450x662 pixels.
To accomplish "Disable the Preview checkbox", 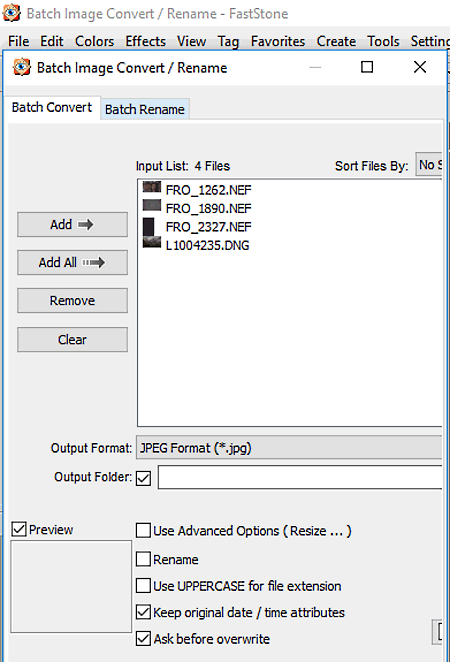I will tap(19, 529).
